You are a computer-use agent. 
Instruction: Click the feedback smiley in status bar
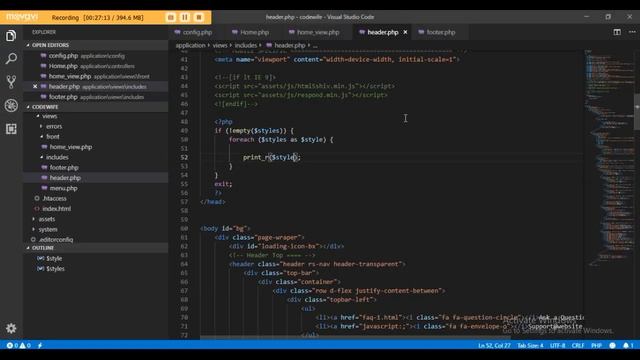tap(612, 345)
